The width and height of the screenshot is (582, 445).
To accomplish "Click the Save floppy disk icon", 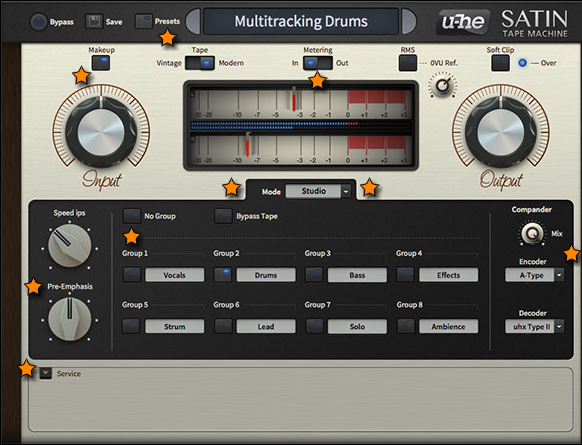I will 94,22.
